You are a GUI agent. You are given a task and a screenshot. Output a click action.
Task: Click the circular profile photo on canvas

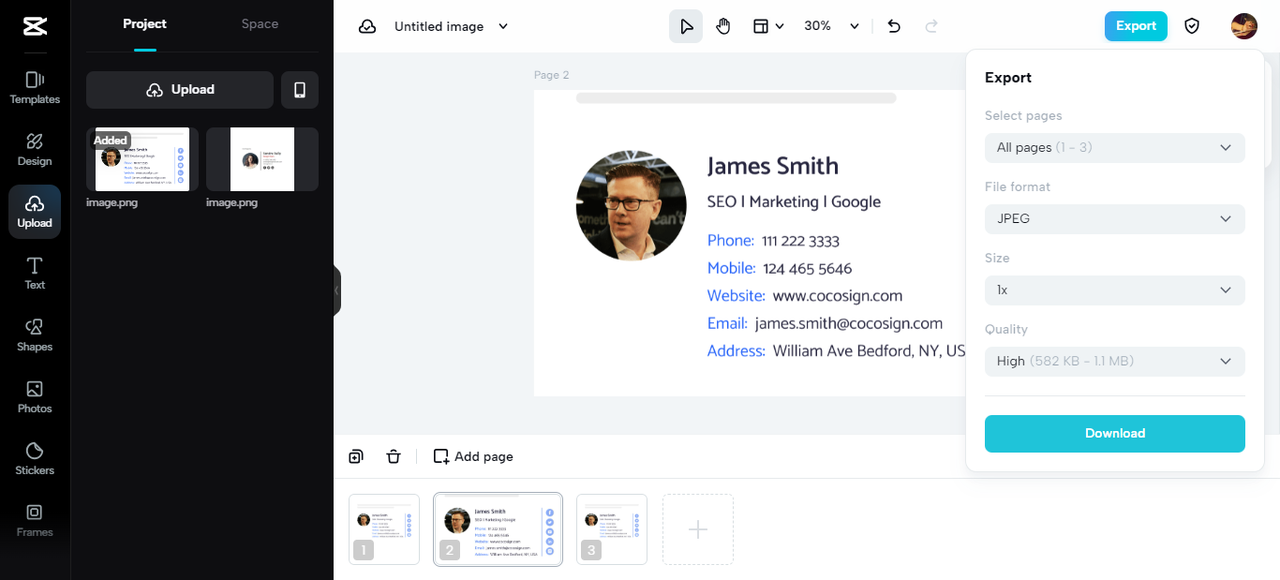(x=631, y=206)
